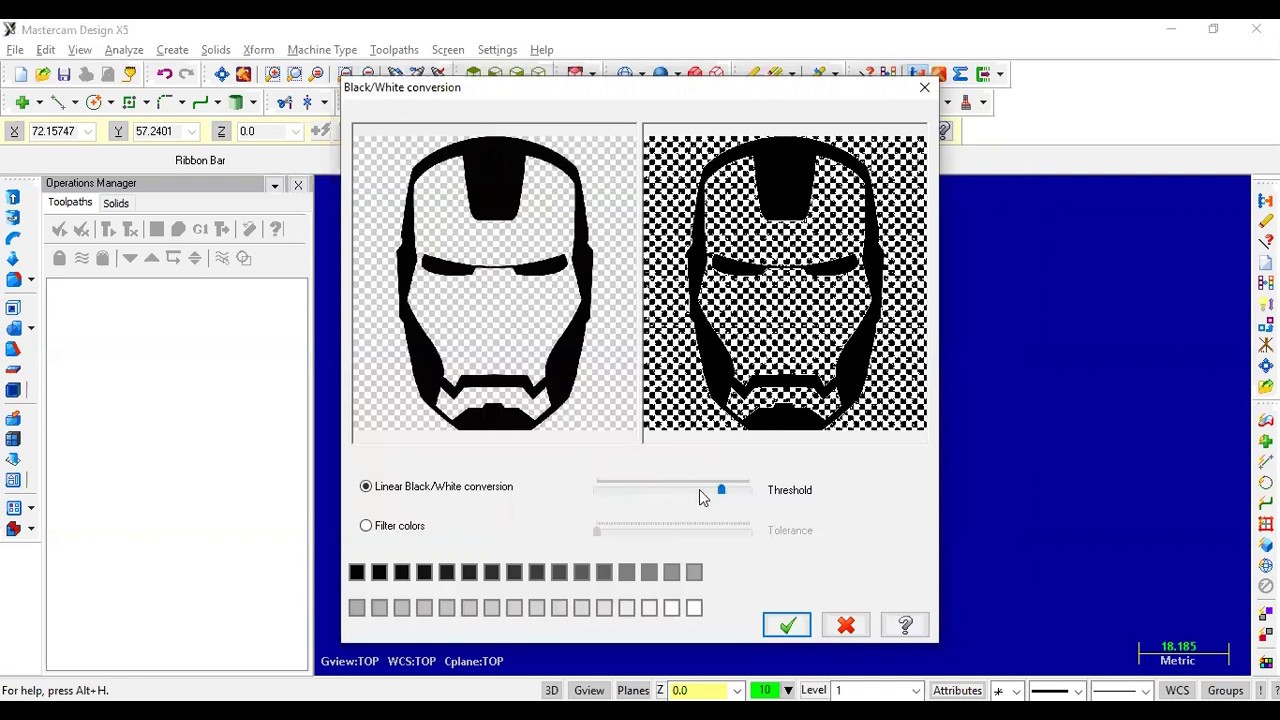Open the Y coordinate dropdown
The image size is (1280, 720).
[192, 131]
